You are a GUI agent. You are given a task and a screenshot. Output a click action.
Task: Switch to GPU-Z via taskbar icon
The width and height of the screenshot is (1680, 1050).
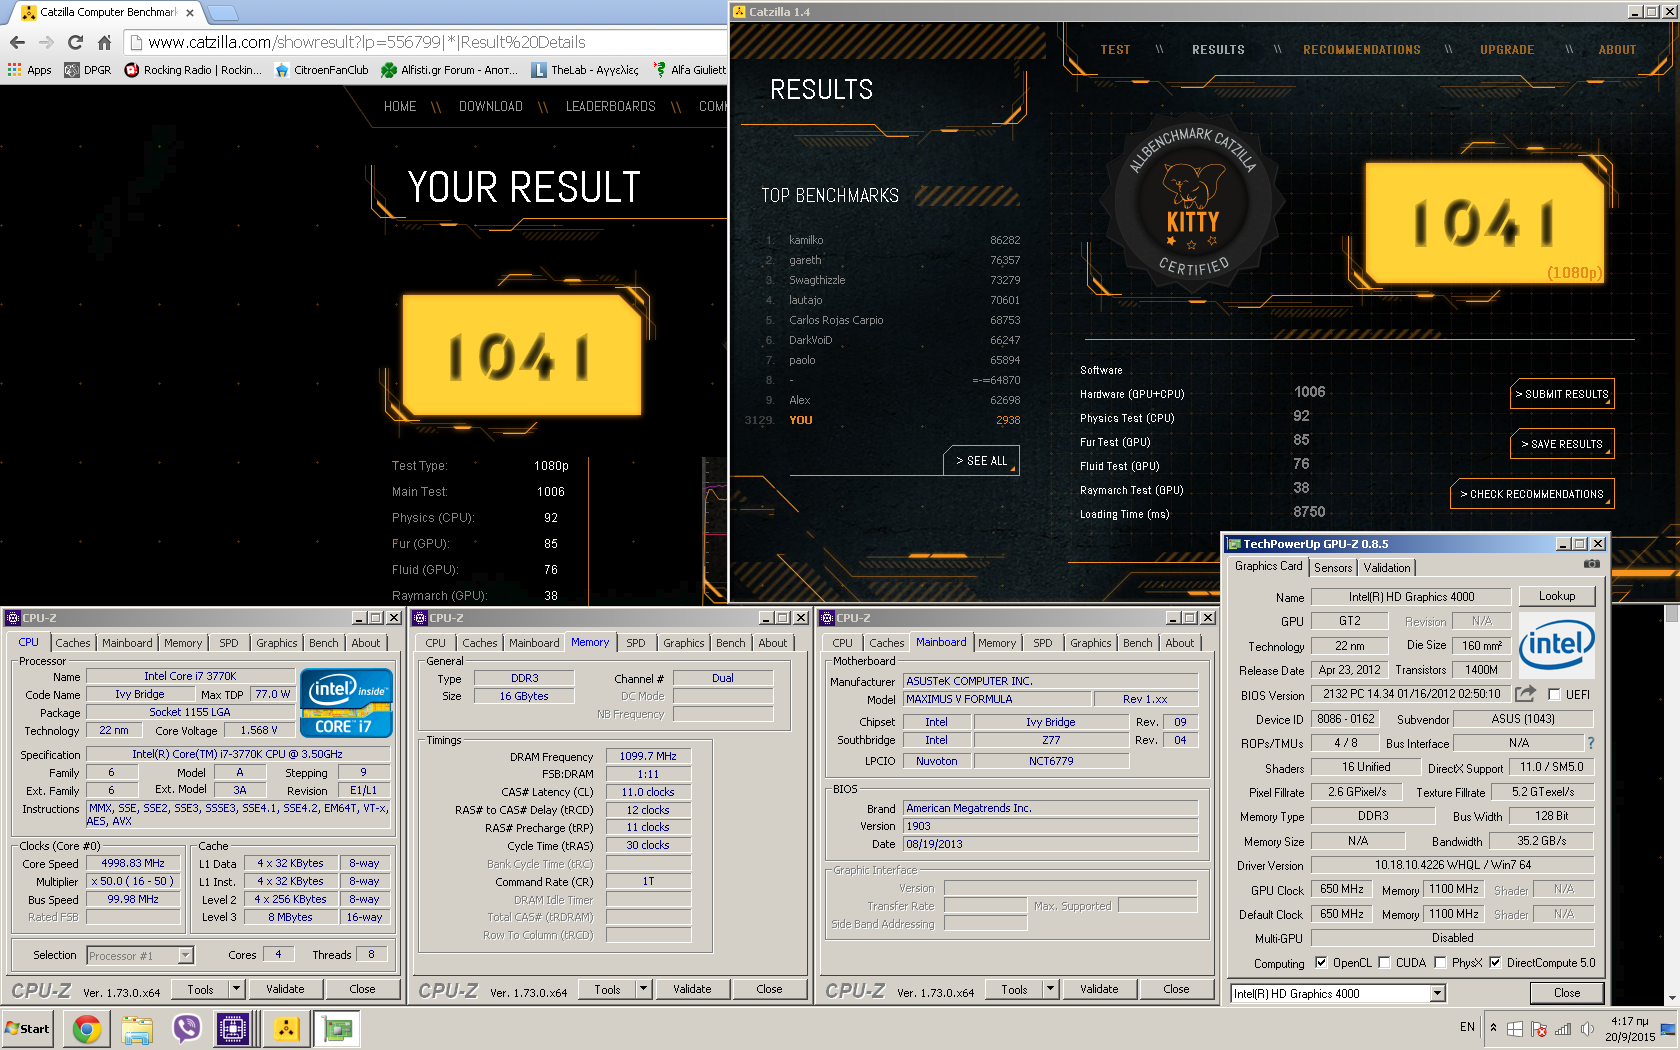click(x=337, y=1028)
